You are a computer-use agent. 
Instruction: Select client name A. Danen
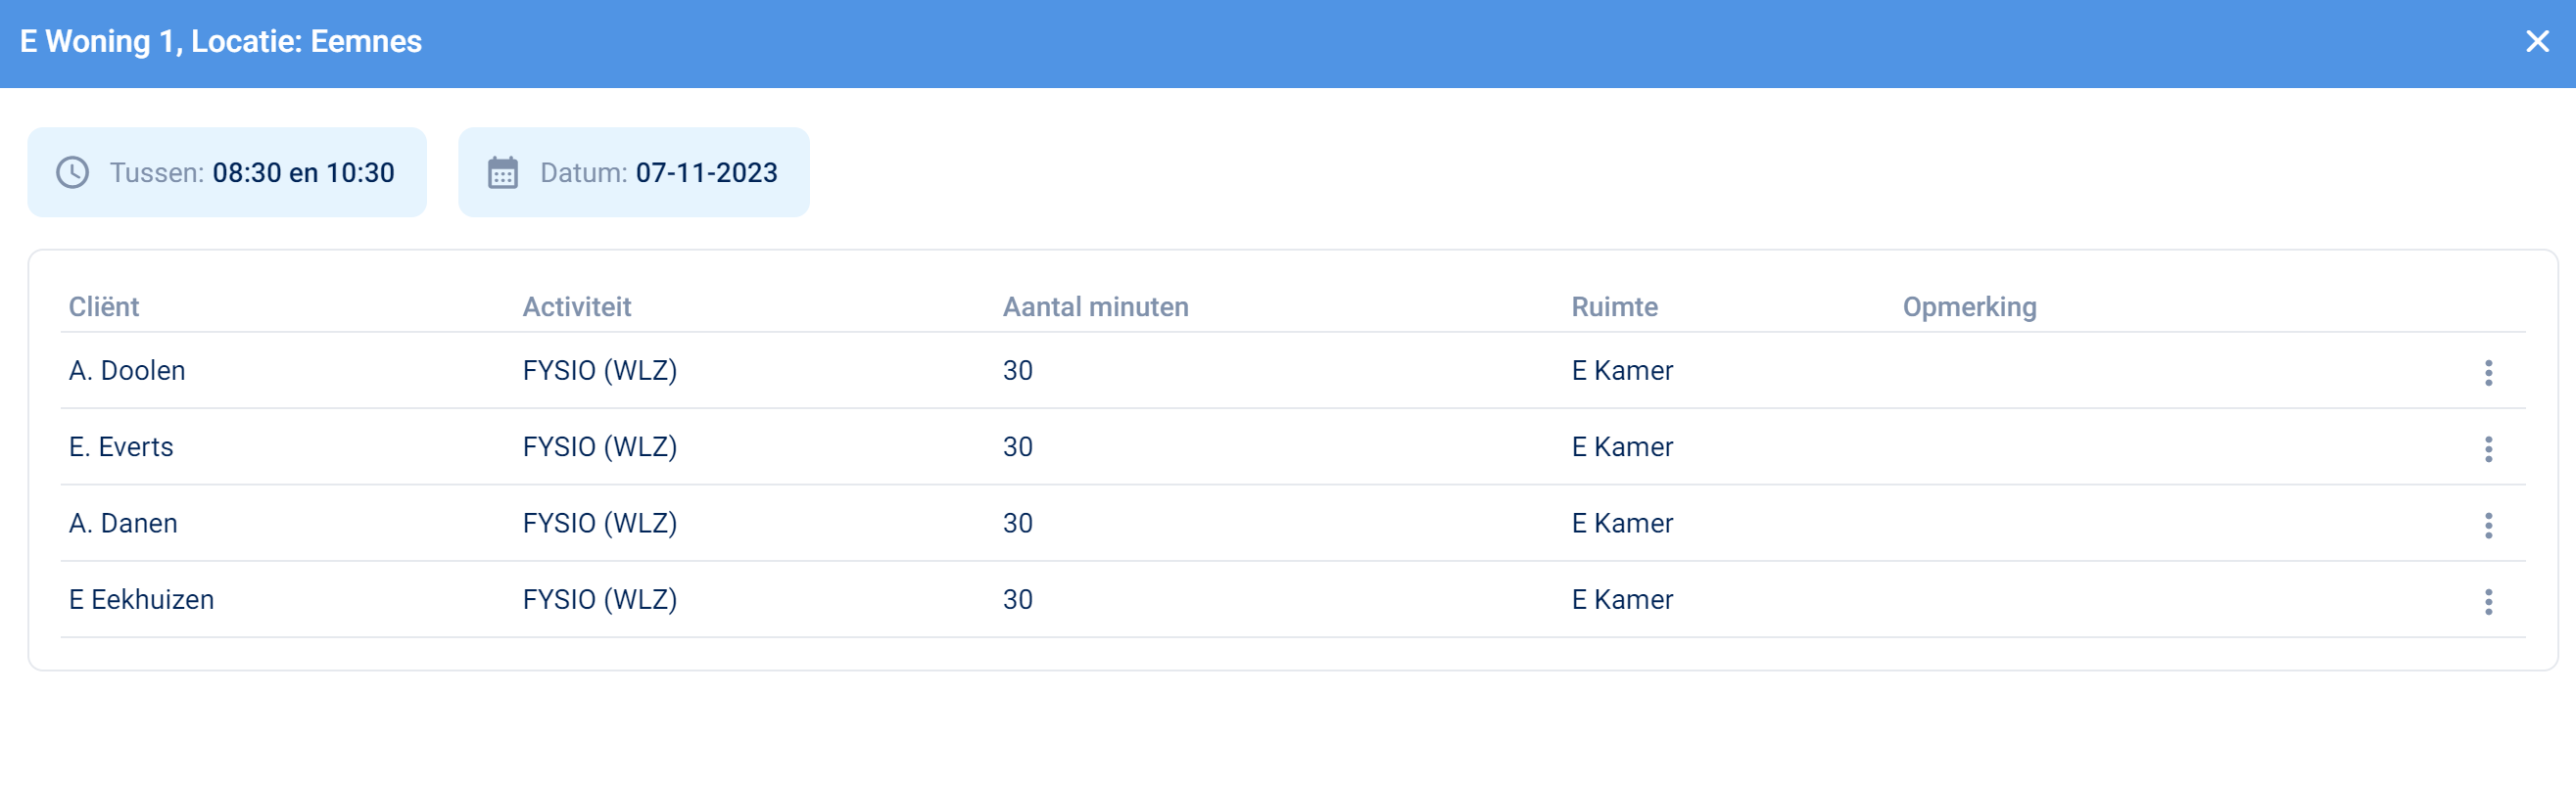123,523
